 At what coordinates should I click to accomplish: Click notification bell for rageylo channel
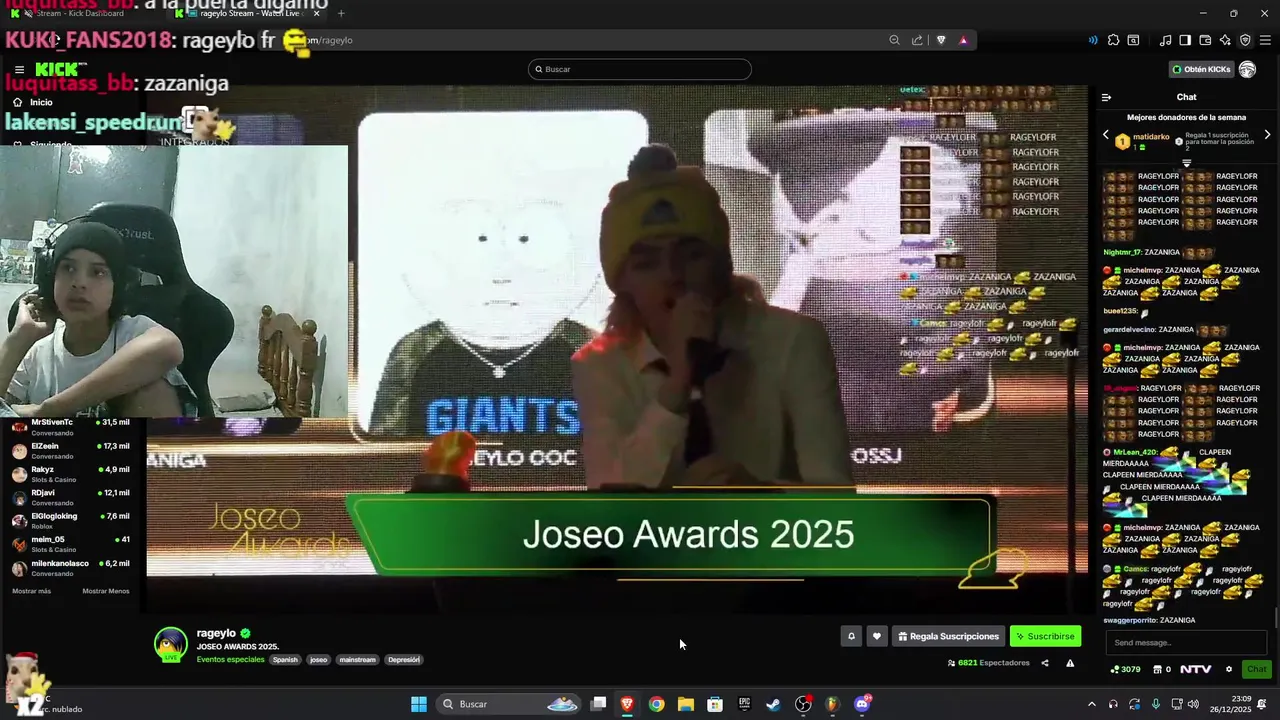pos(851,636)
